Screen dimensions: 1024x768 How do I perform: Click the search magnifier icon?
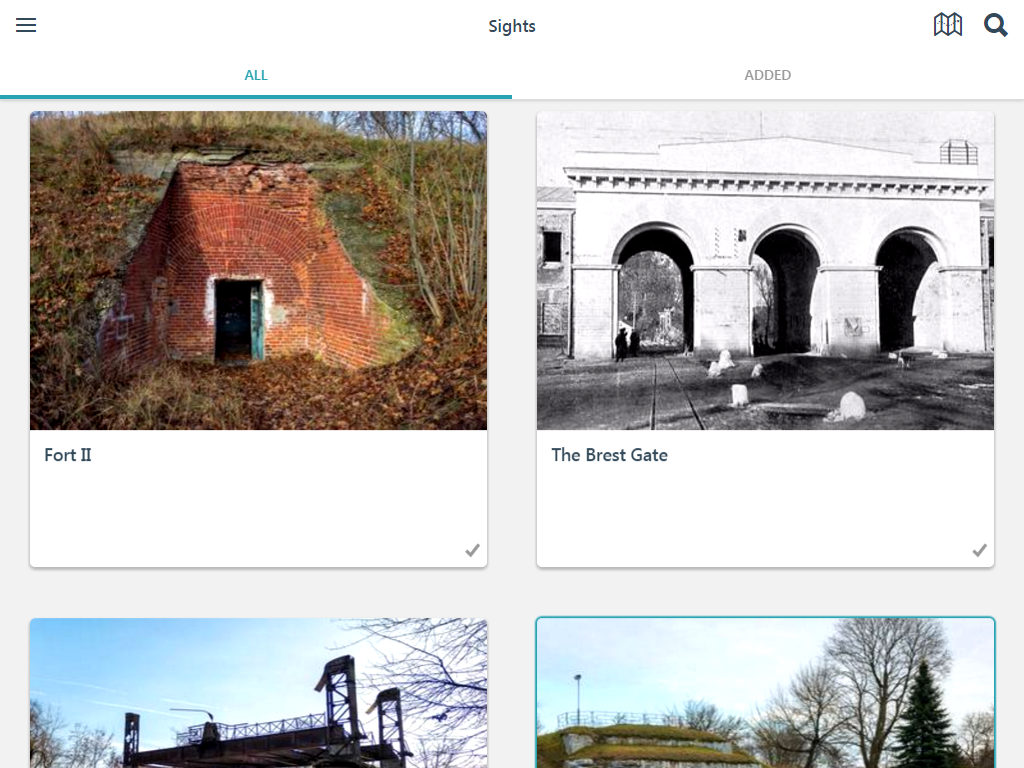995,25
